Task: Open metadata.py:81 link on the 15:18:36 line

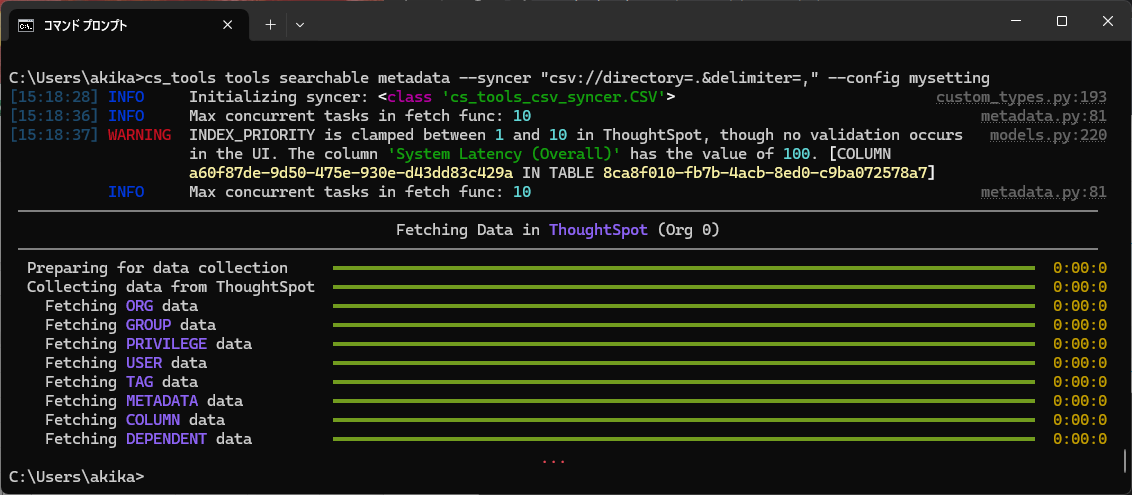Action: click(1043, 116)
